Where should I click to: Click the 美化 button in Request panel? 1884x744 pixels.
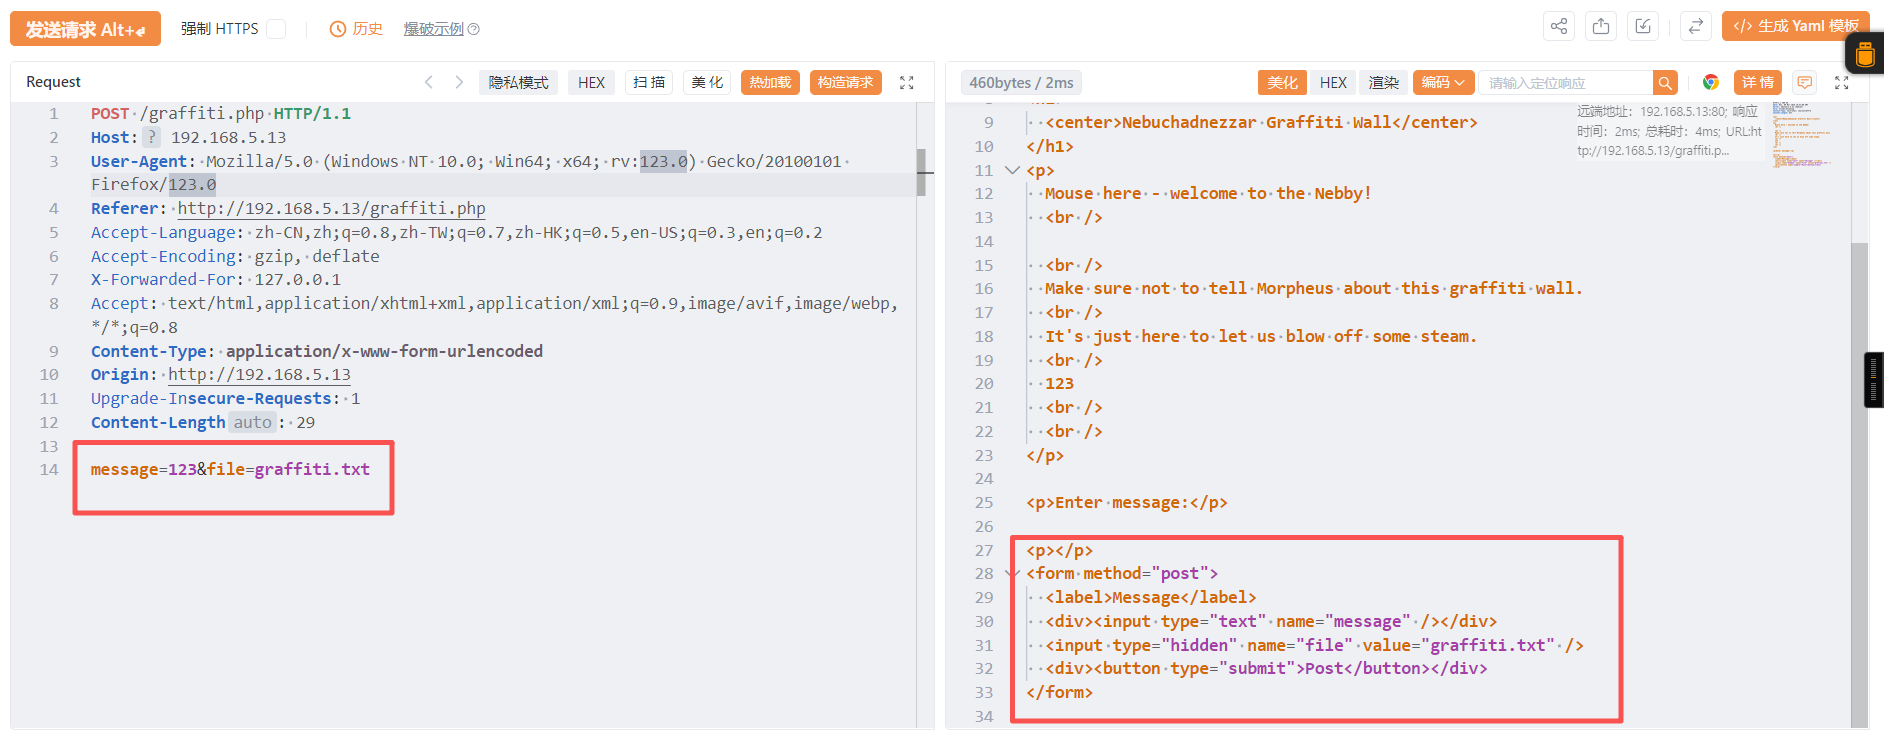tap(707, 83)
